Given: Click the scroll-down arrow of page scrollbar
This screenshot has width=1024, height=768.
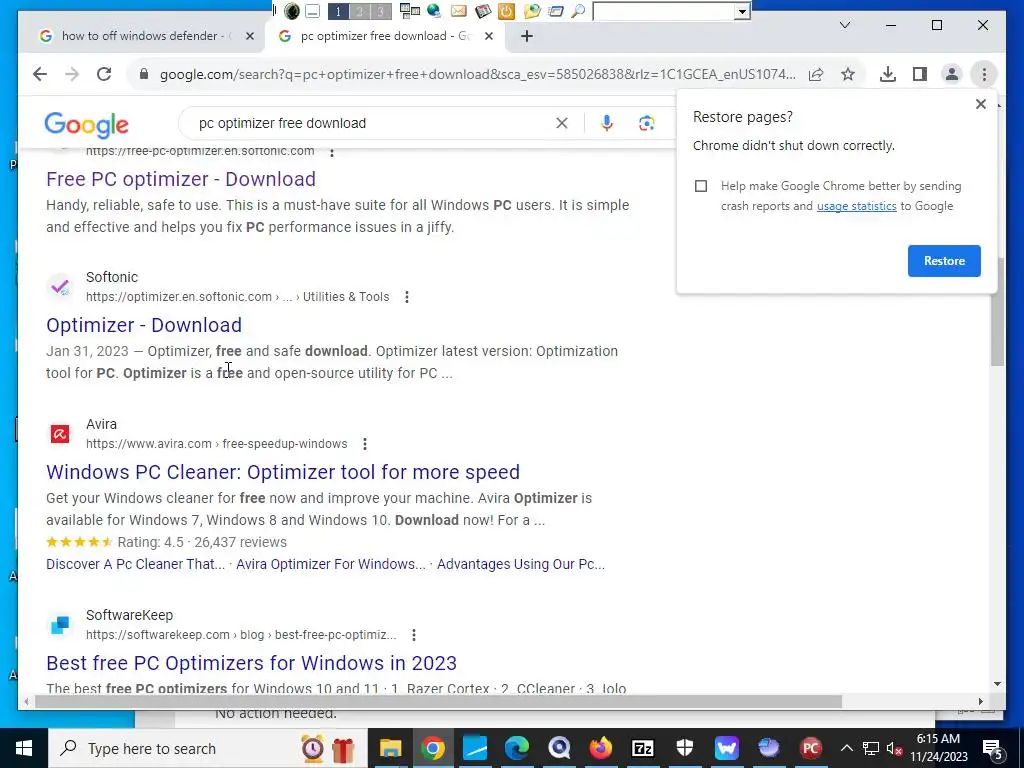Looking at the screenshot, I should (997, 684).
